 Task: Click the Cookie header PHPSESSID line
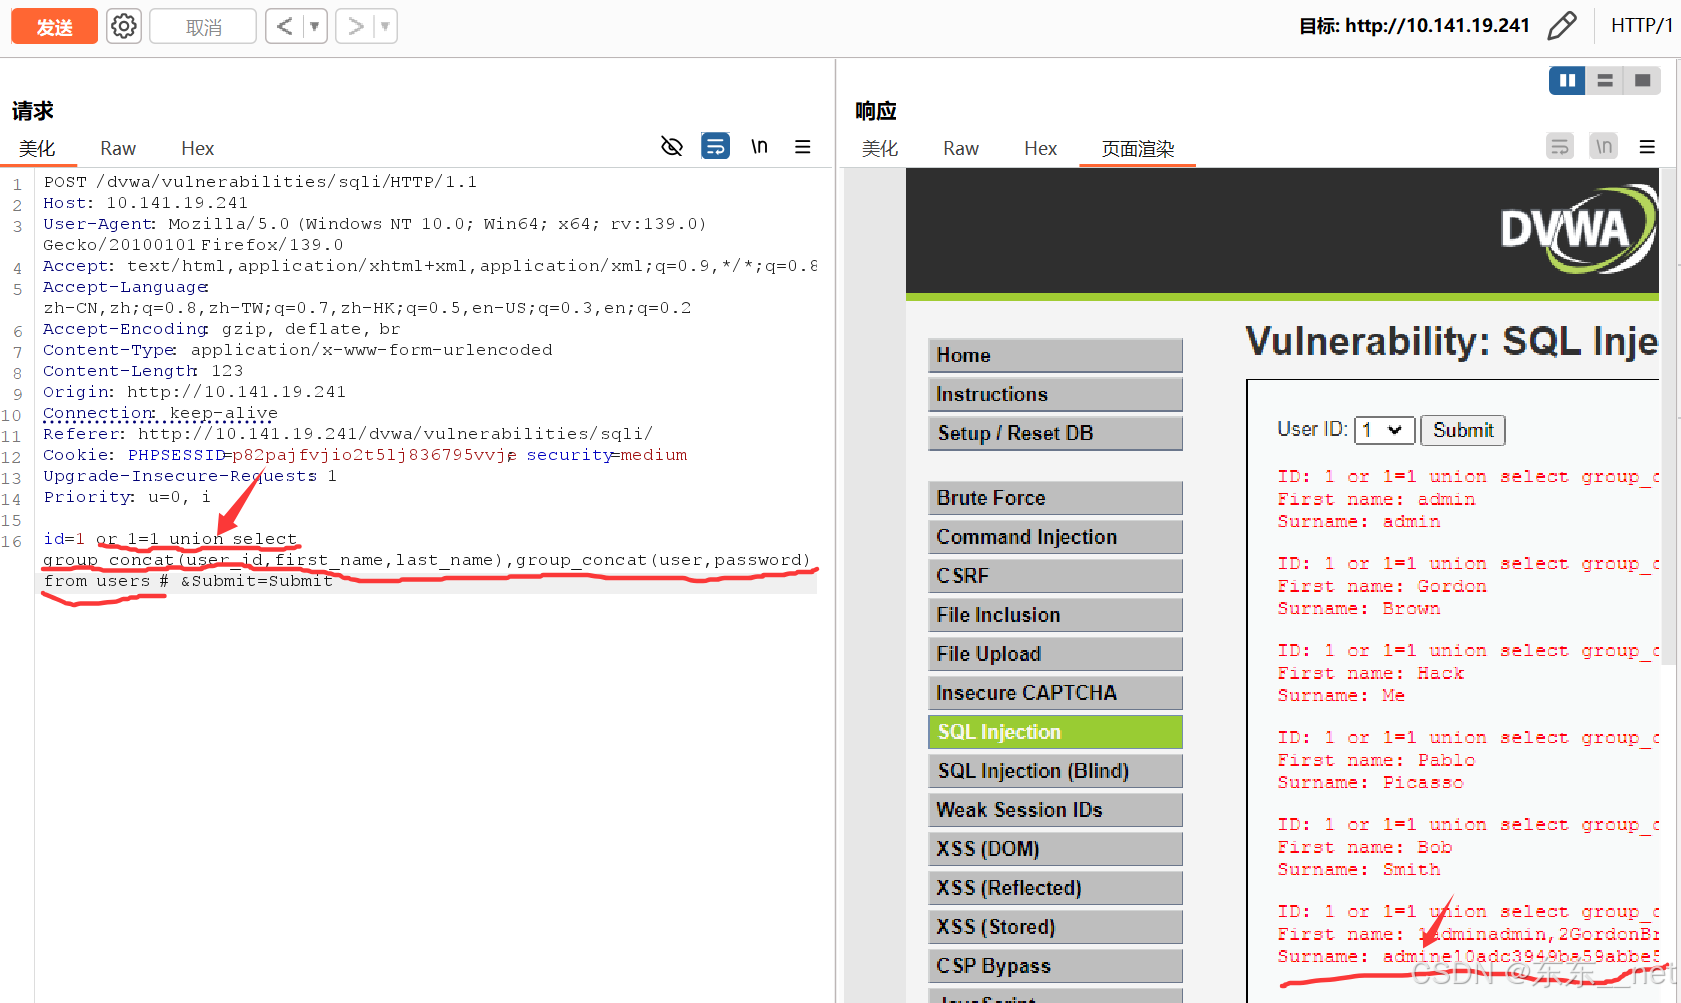pyautogui.click(x=365, y=455)
